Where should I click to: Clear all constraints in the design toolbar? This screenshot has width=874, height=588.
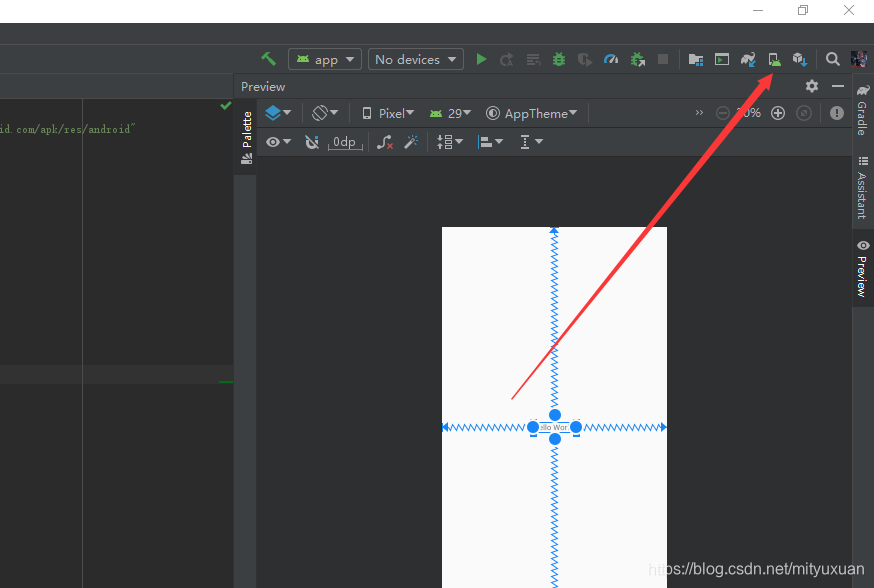click(384, 141)
